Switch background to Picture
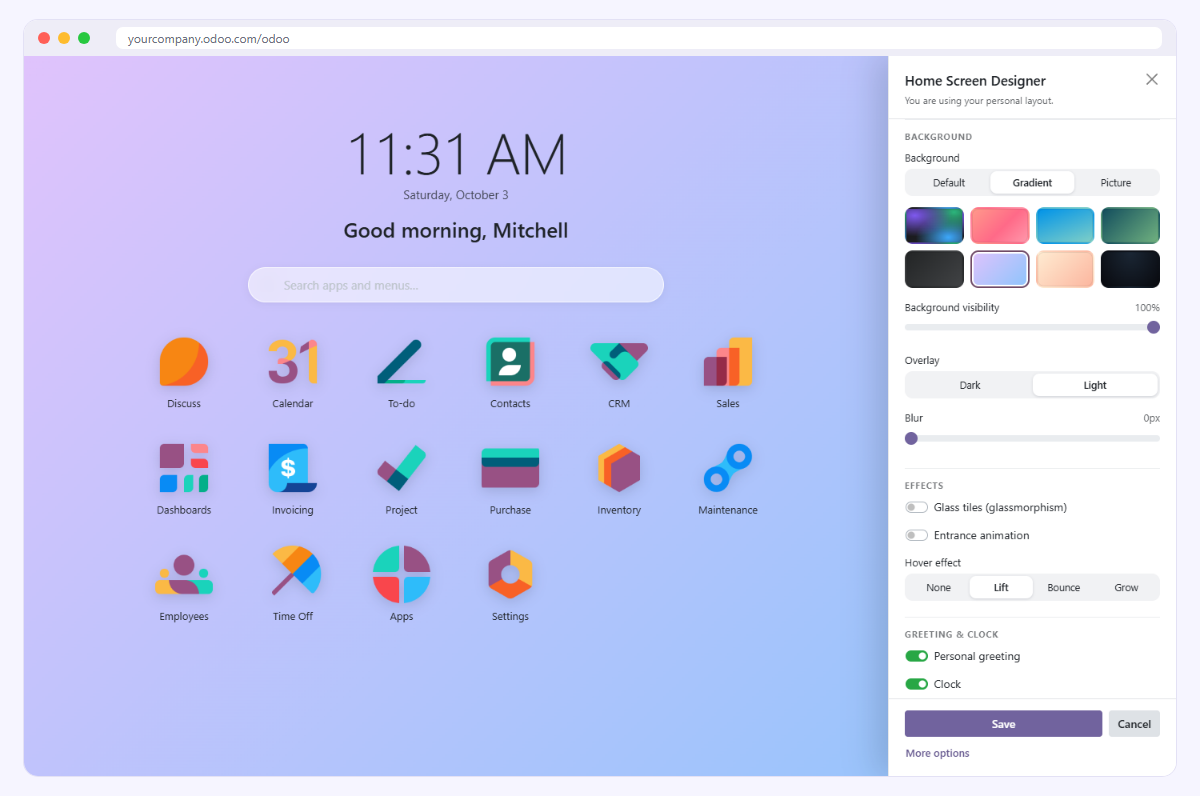Screen dimensions: 1200x796 pyautogui.click(x=1116, y=183)
